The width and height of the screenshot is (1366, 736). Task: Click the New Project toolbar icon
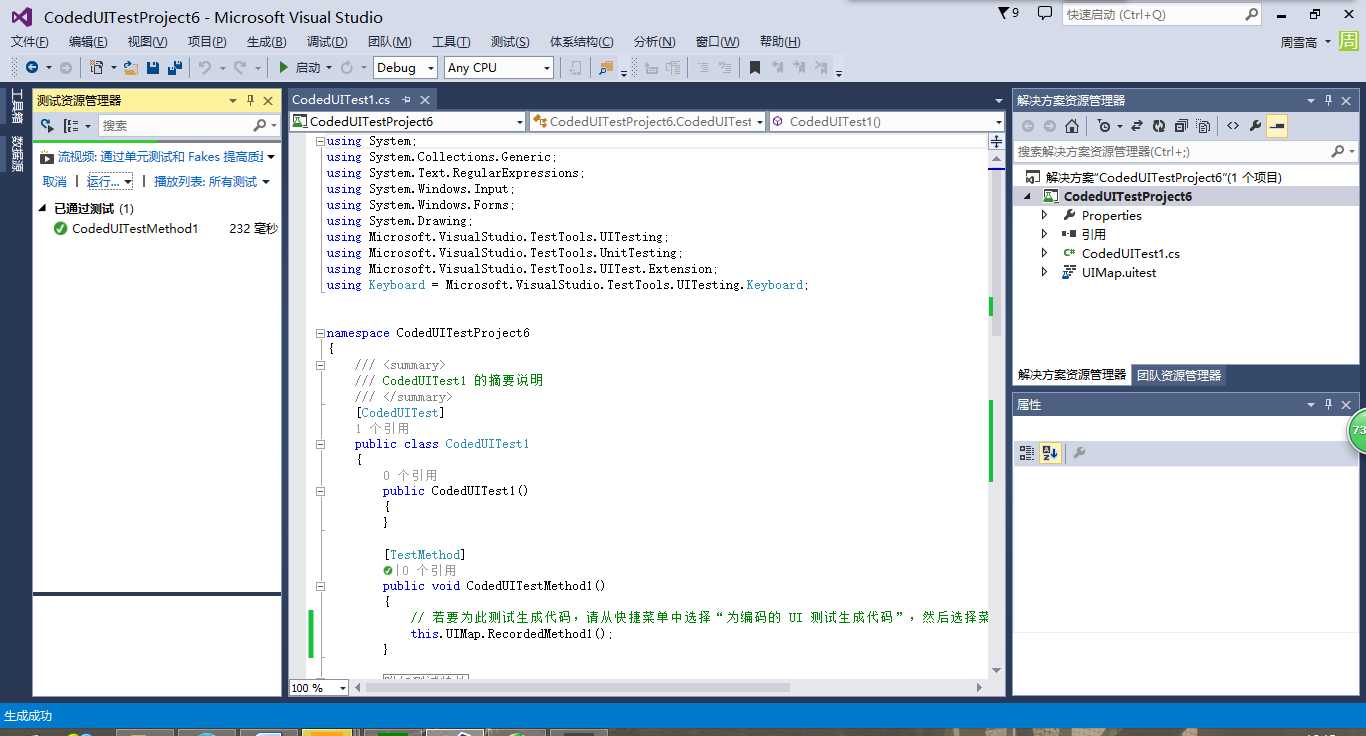click(97, 67)
